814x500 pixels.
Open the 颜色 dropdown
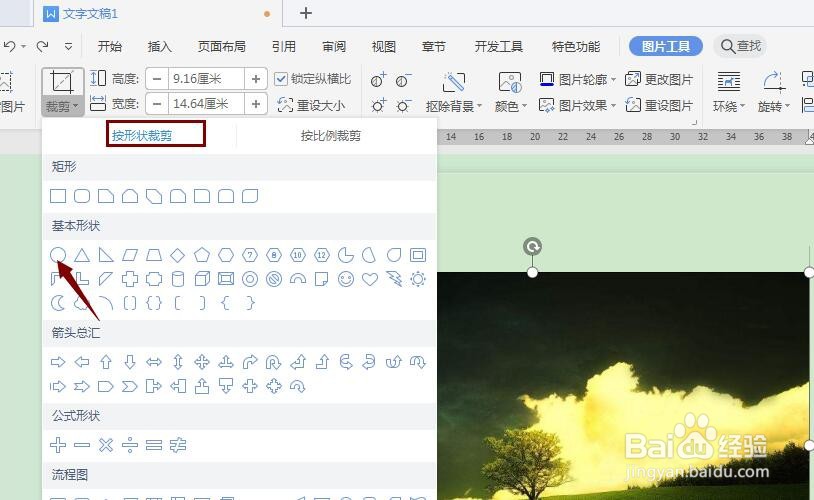point(511,106)
